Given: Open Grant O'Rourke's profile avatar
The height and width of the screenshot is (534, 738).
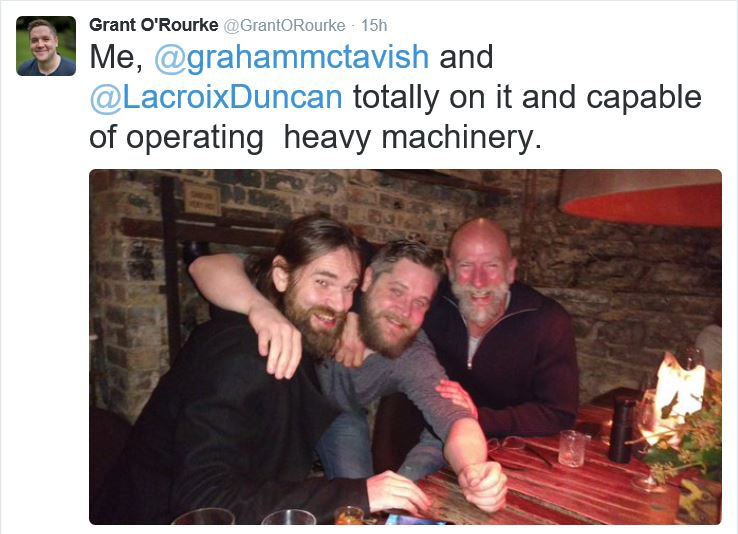Looking at the screenshot, I should (46, 46).
